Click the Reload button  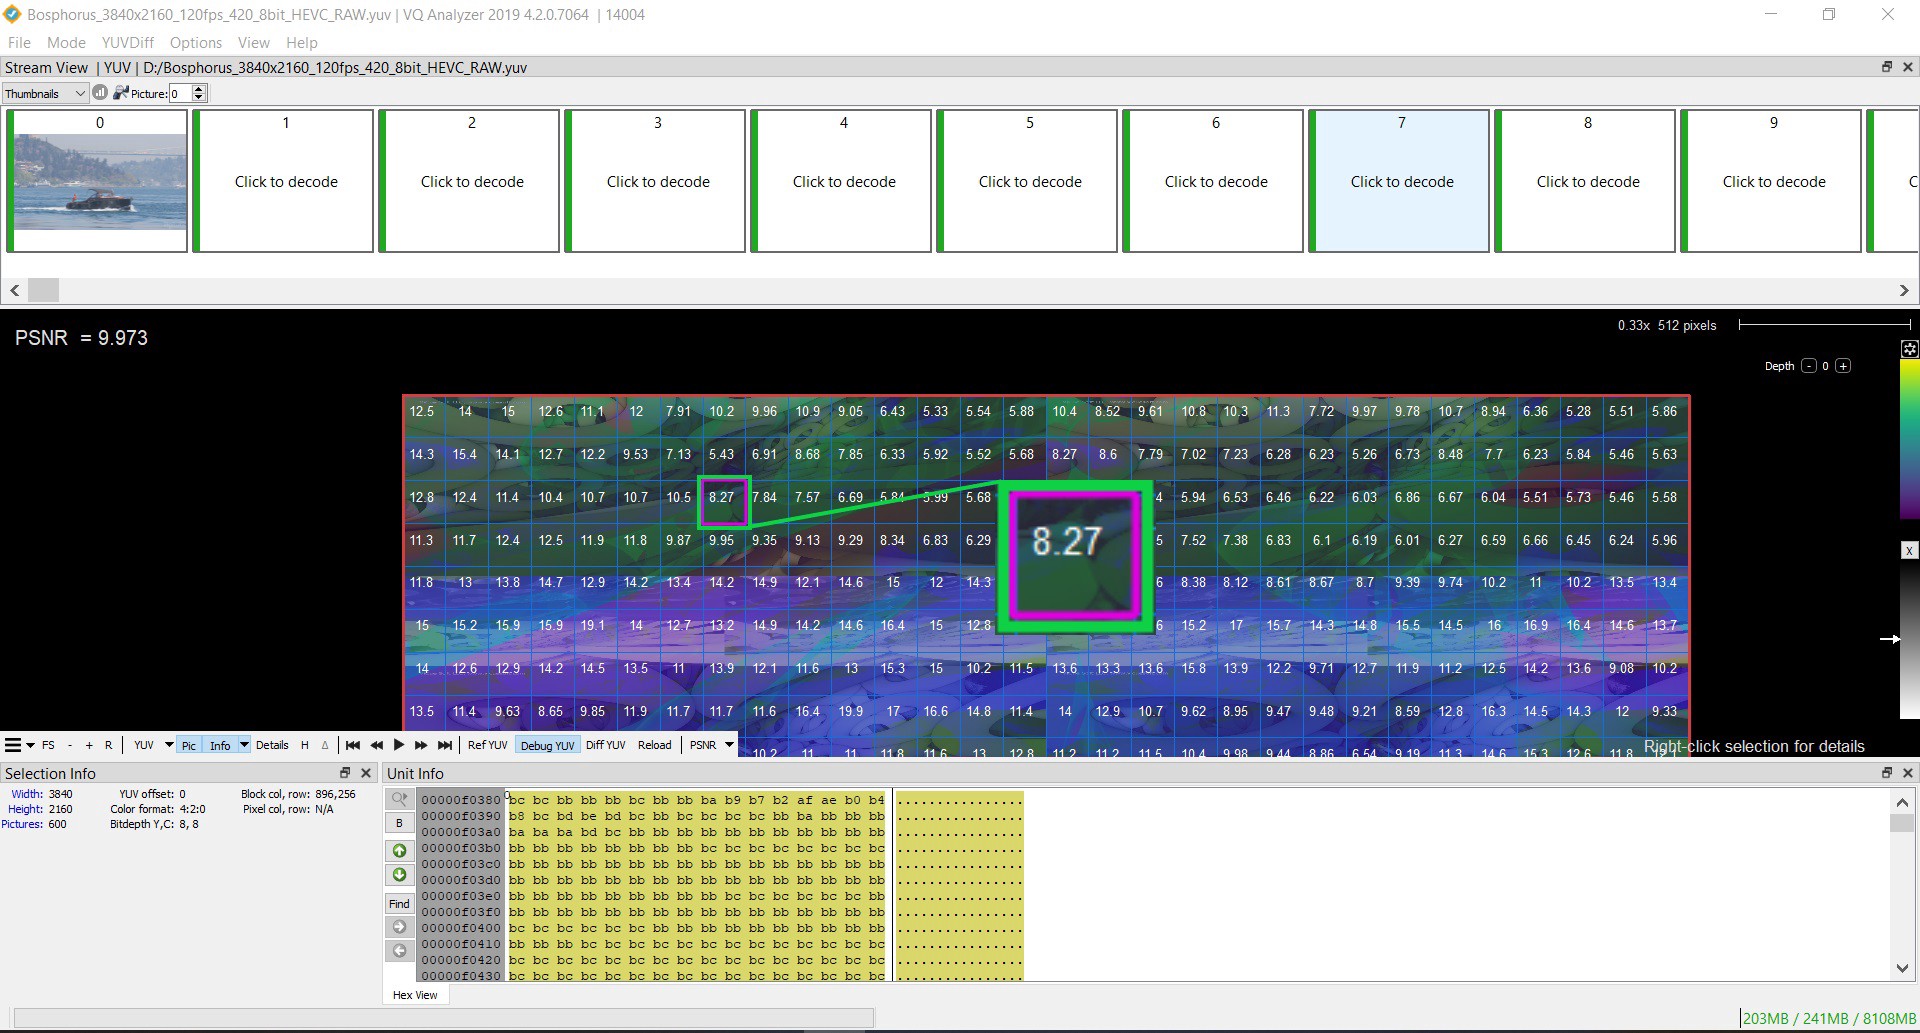654,745
